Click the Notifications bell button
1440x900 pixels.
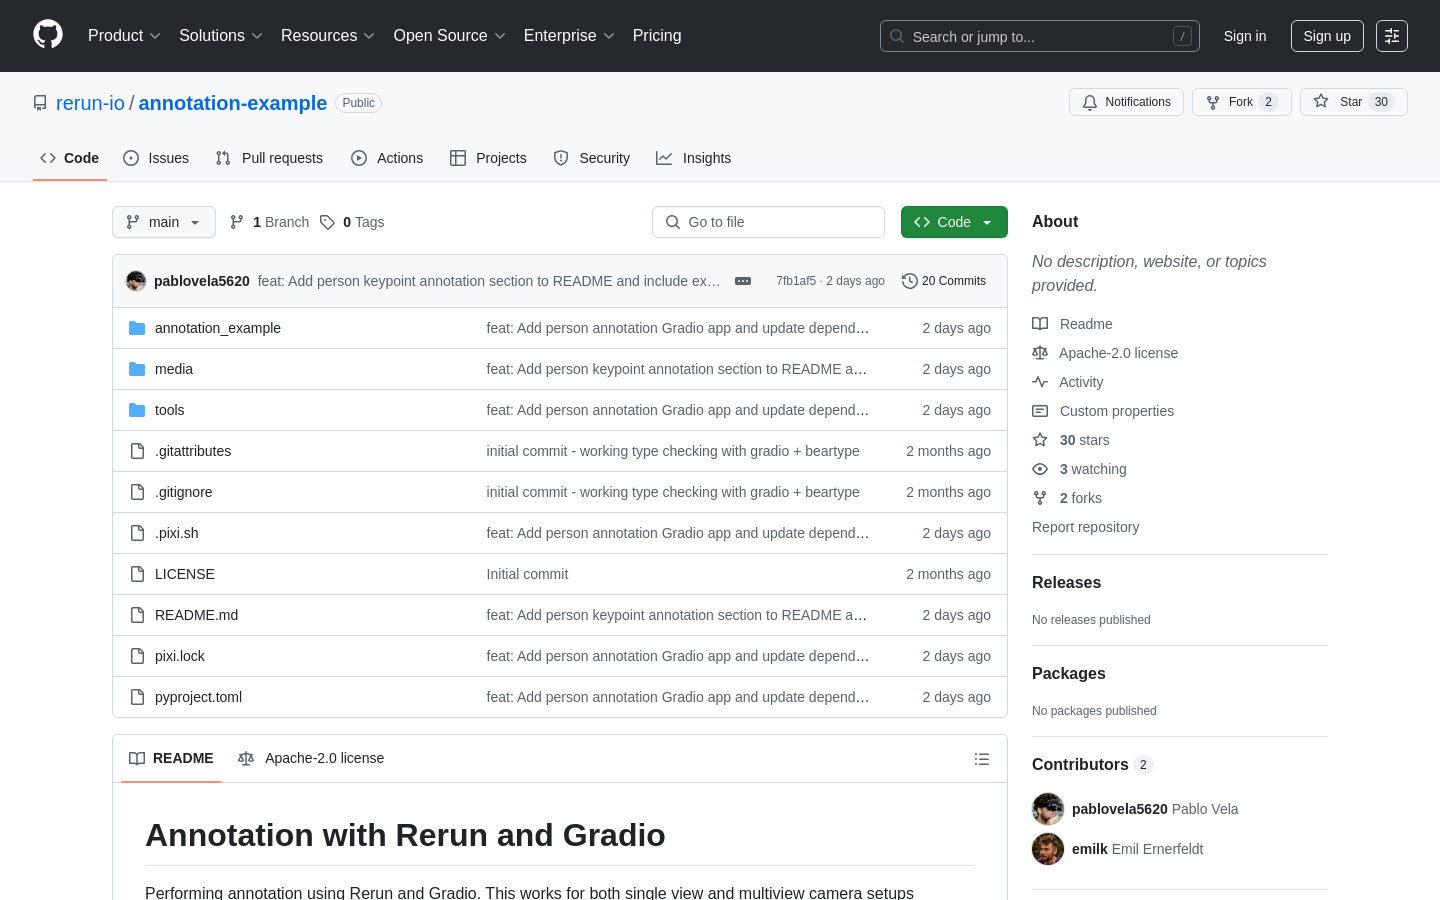tap(1126, 102)
